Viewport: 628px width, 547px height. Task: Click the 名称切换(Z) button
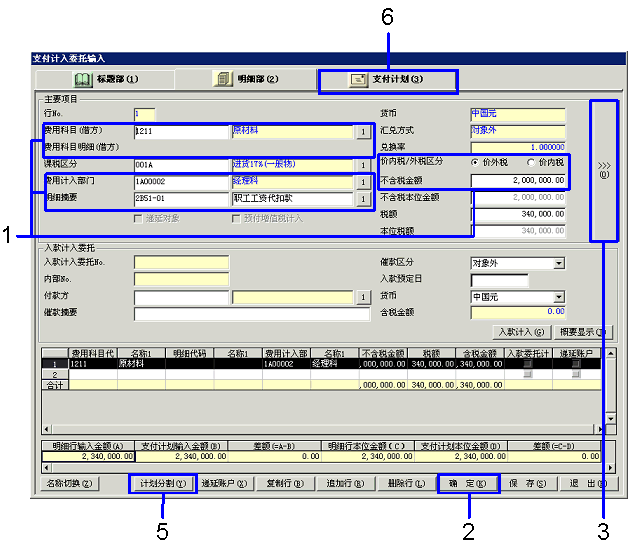(x=69, y=484)
